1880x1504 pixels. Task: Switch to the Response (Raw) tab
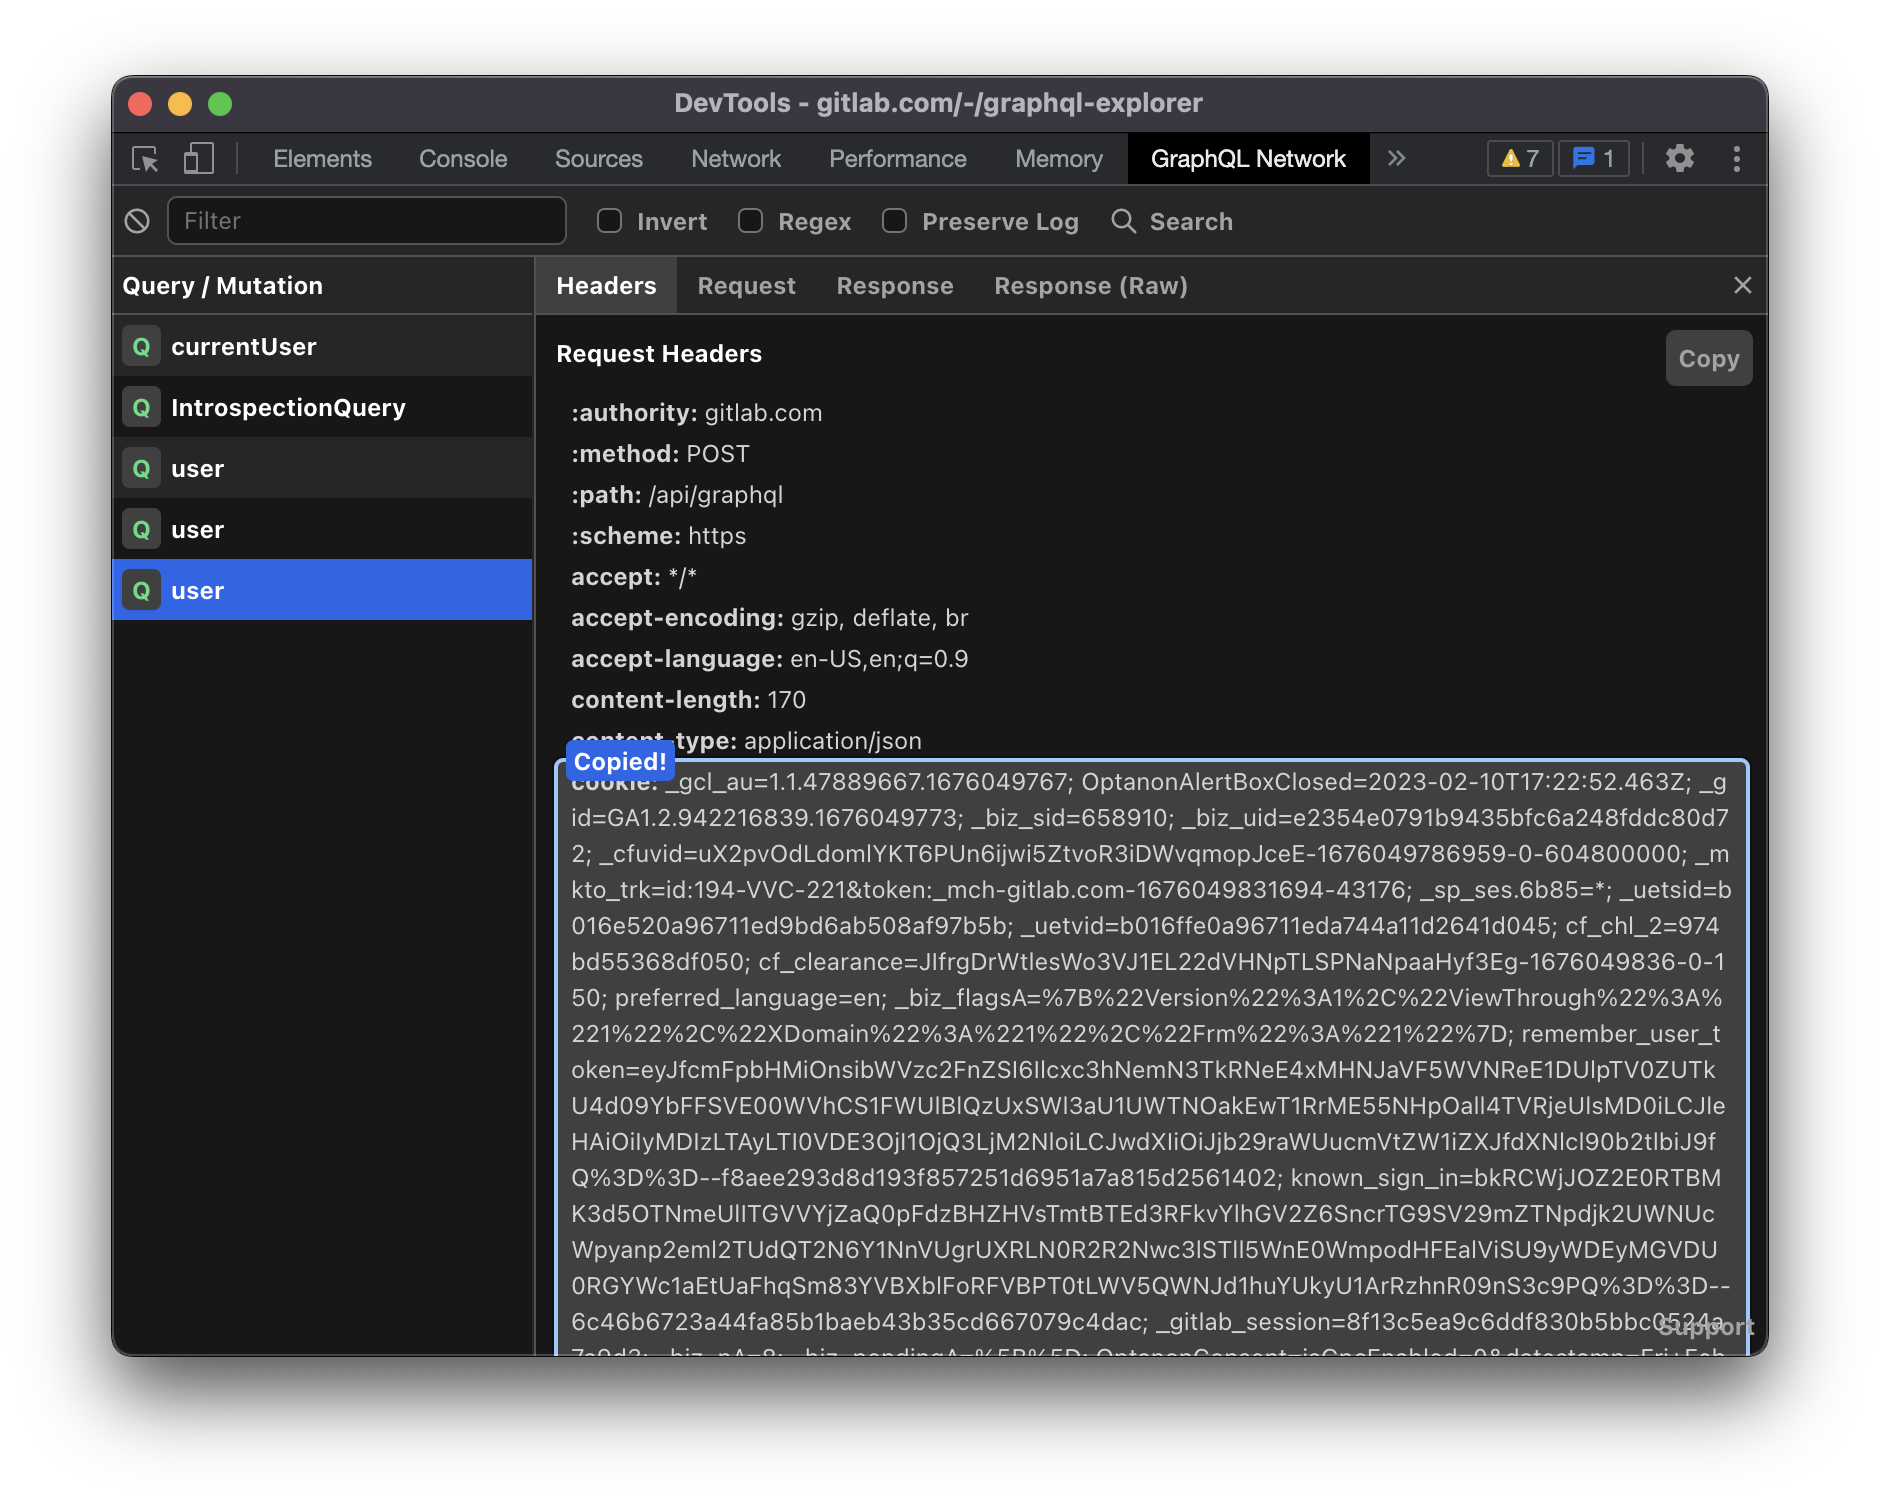click(1090, 286)
